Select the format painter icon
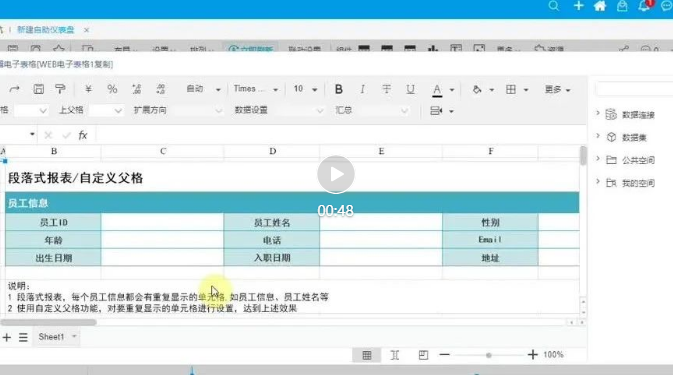Screen dimensions: 673x375 tap(60, 89)
